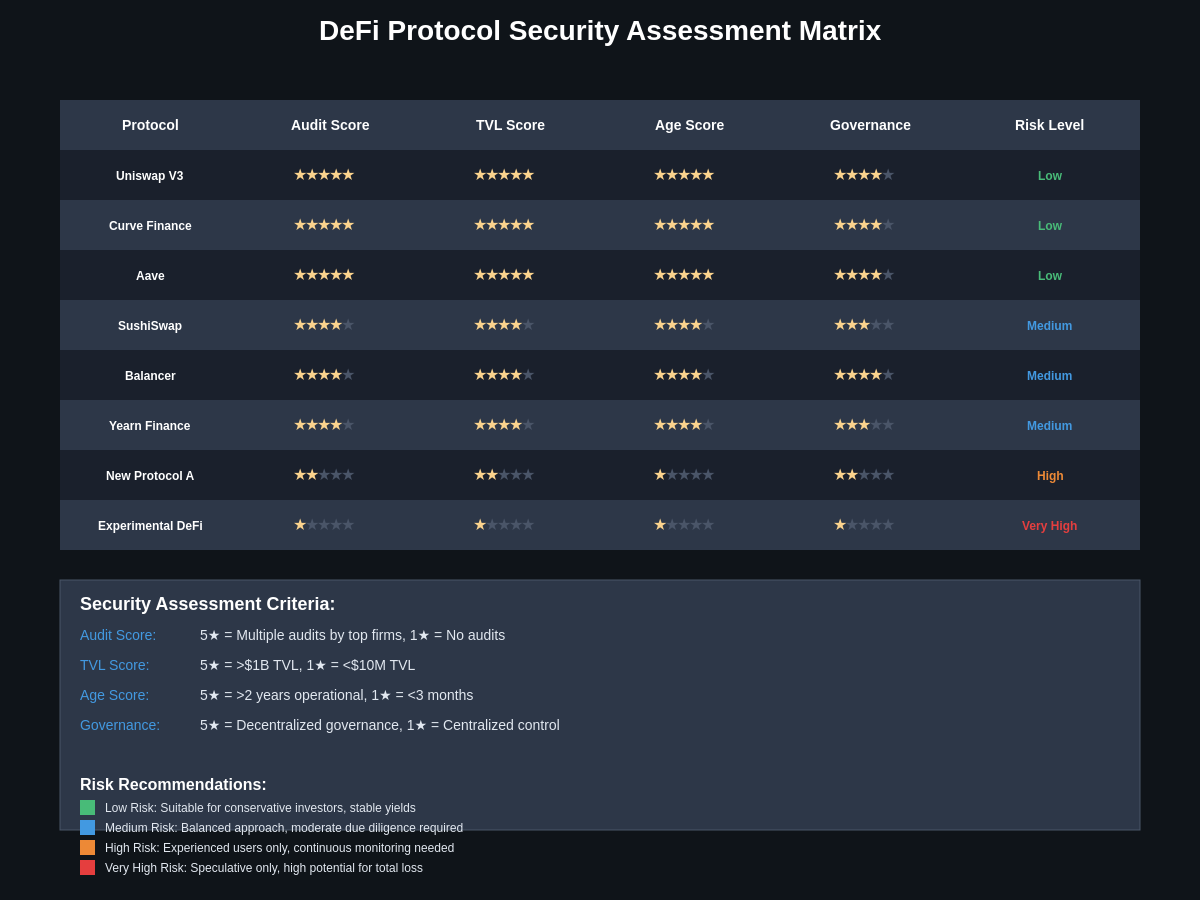Click the Risk Recommendations heading
Screen dimensions: 1200x900
coord(173,785)
